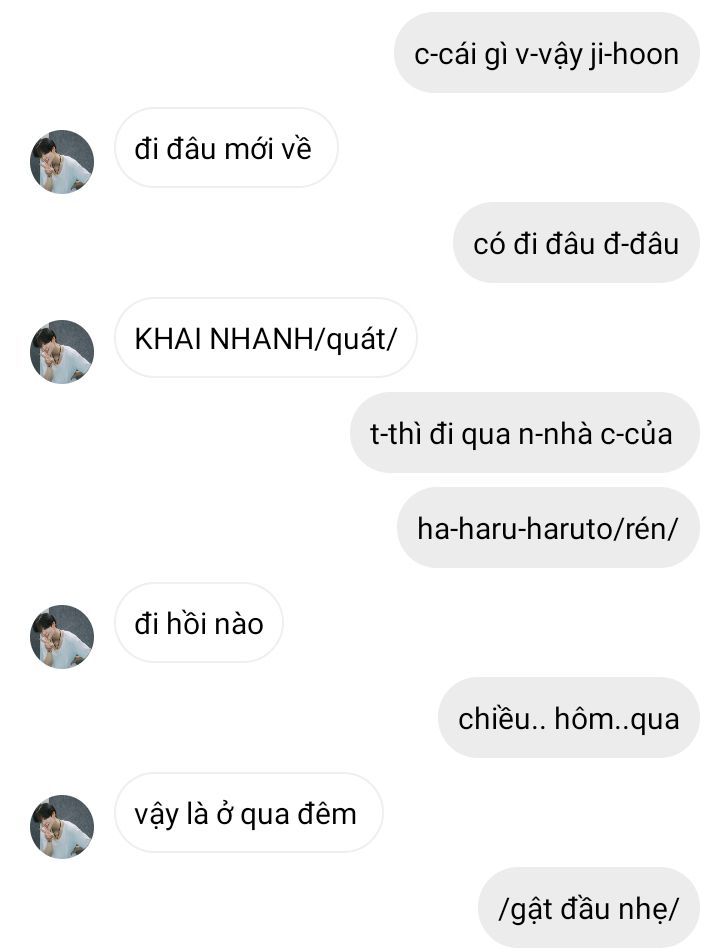
Task: Select the "ha-haru-haruto/rén/" message bubble
Action: click(x=548, y=528)
